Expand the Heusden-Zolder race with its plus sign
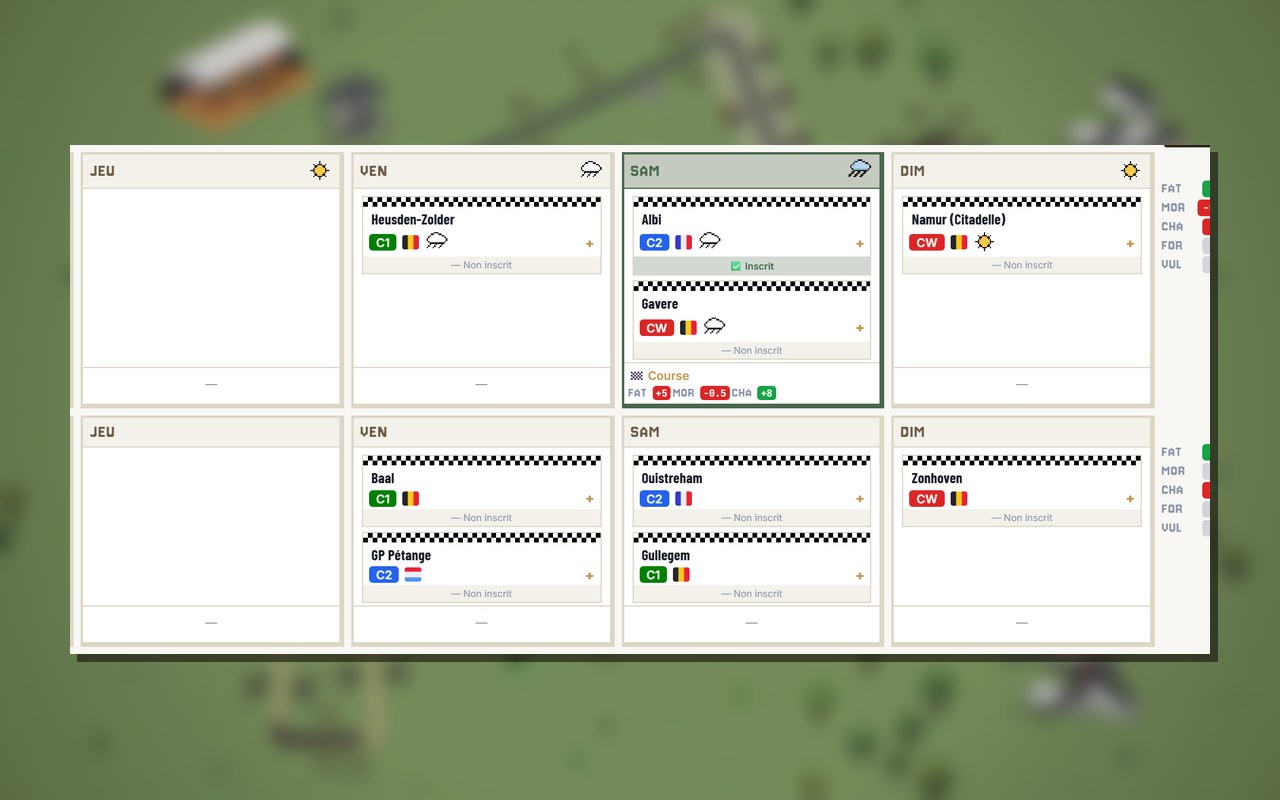Viewport: 1280px width, 800px height. [x=589, y=244]
